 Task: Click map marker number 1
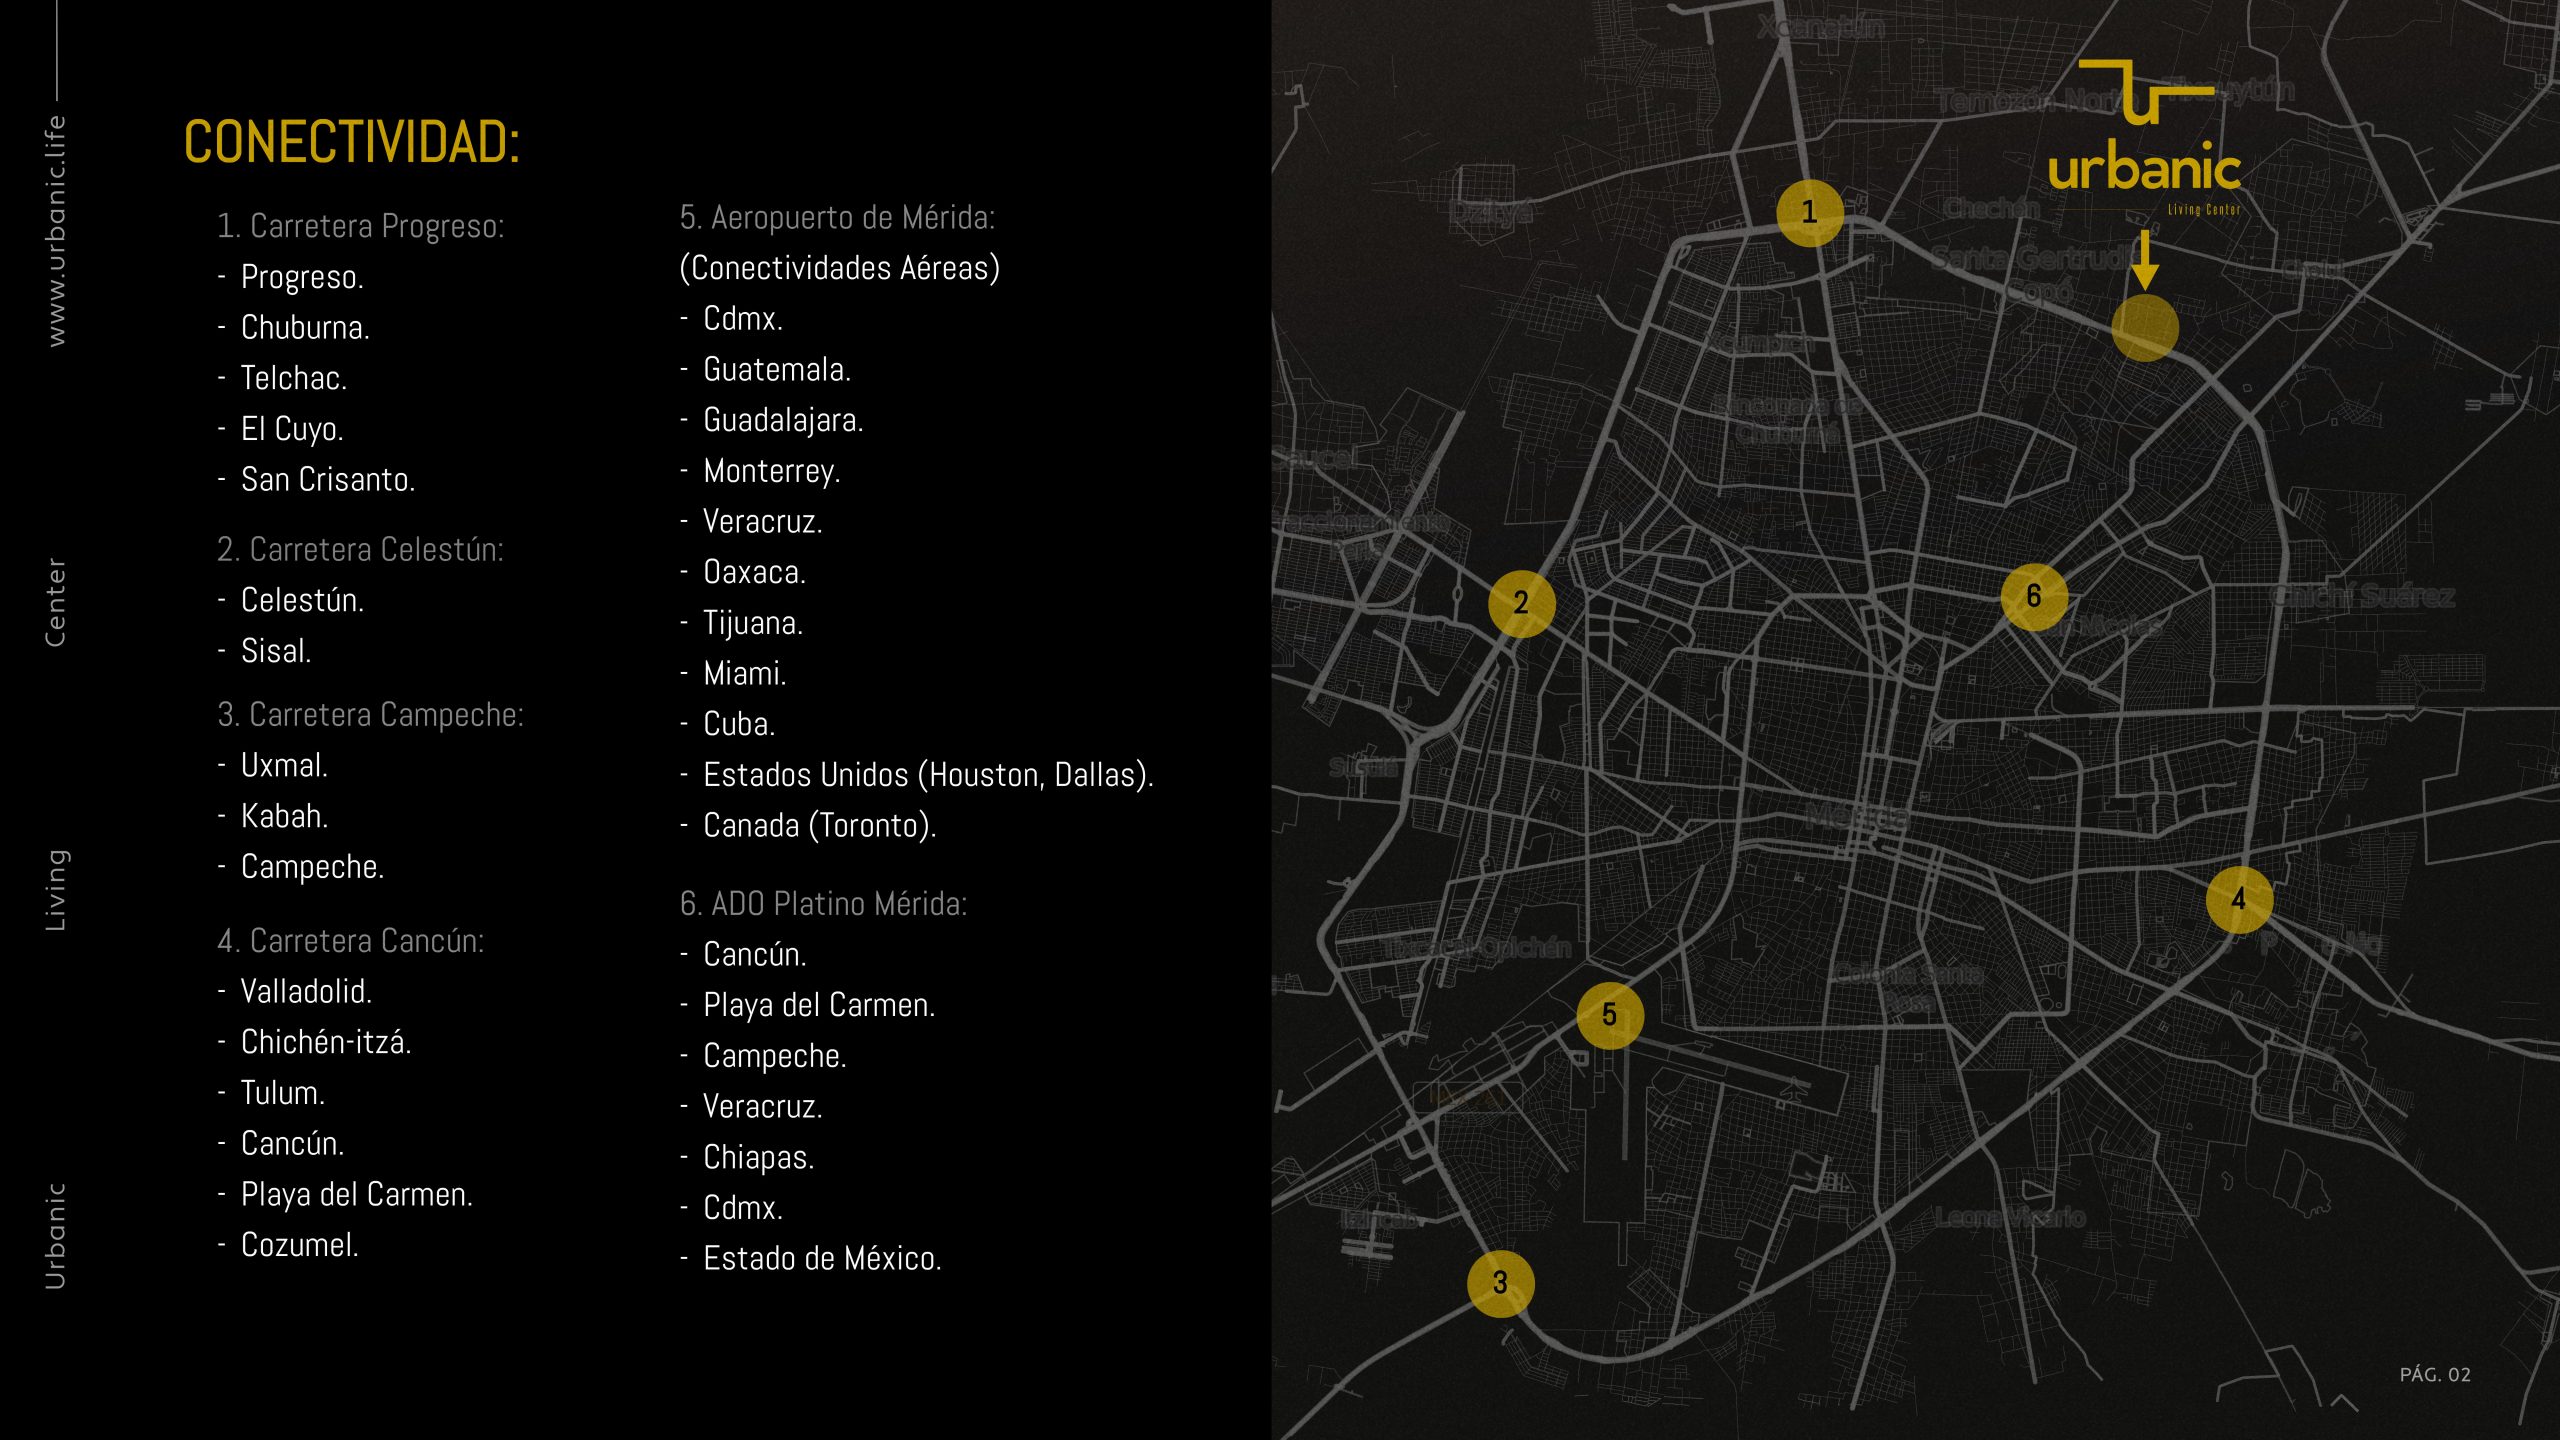1809,213
